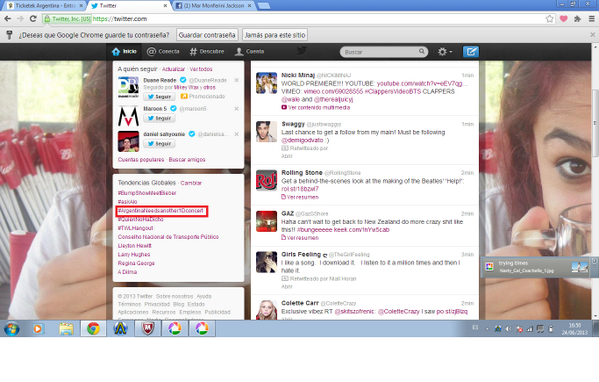The image size is (599, 382).
Task: Open trend Conselho Nacional de Transporte Público
Action: pos(168,237)
